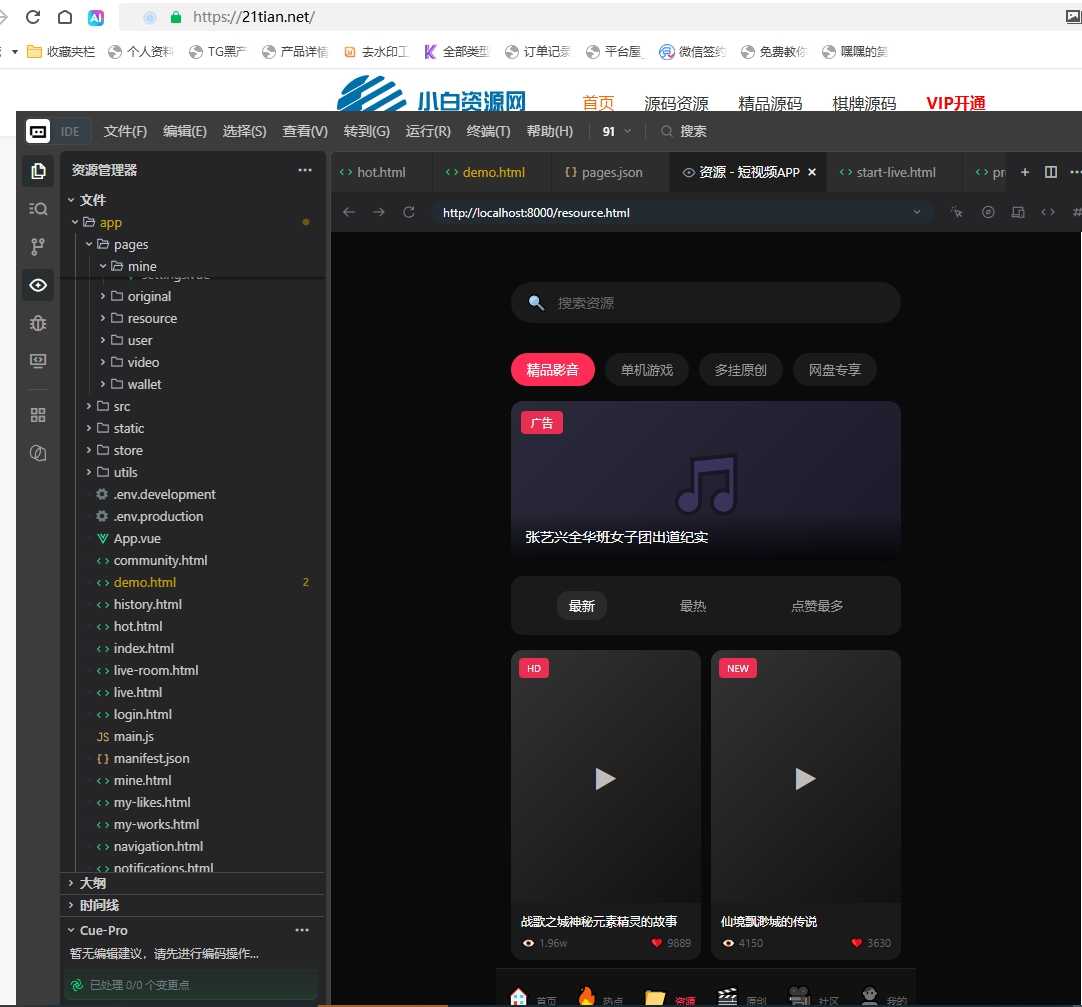Open the 91 dropdown in the IDE title bar

tap(616, 131)
